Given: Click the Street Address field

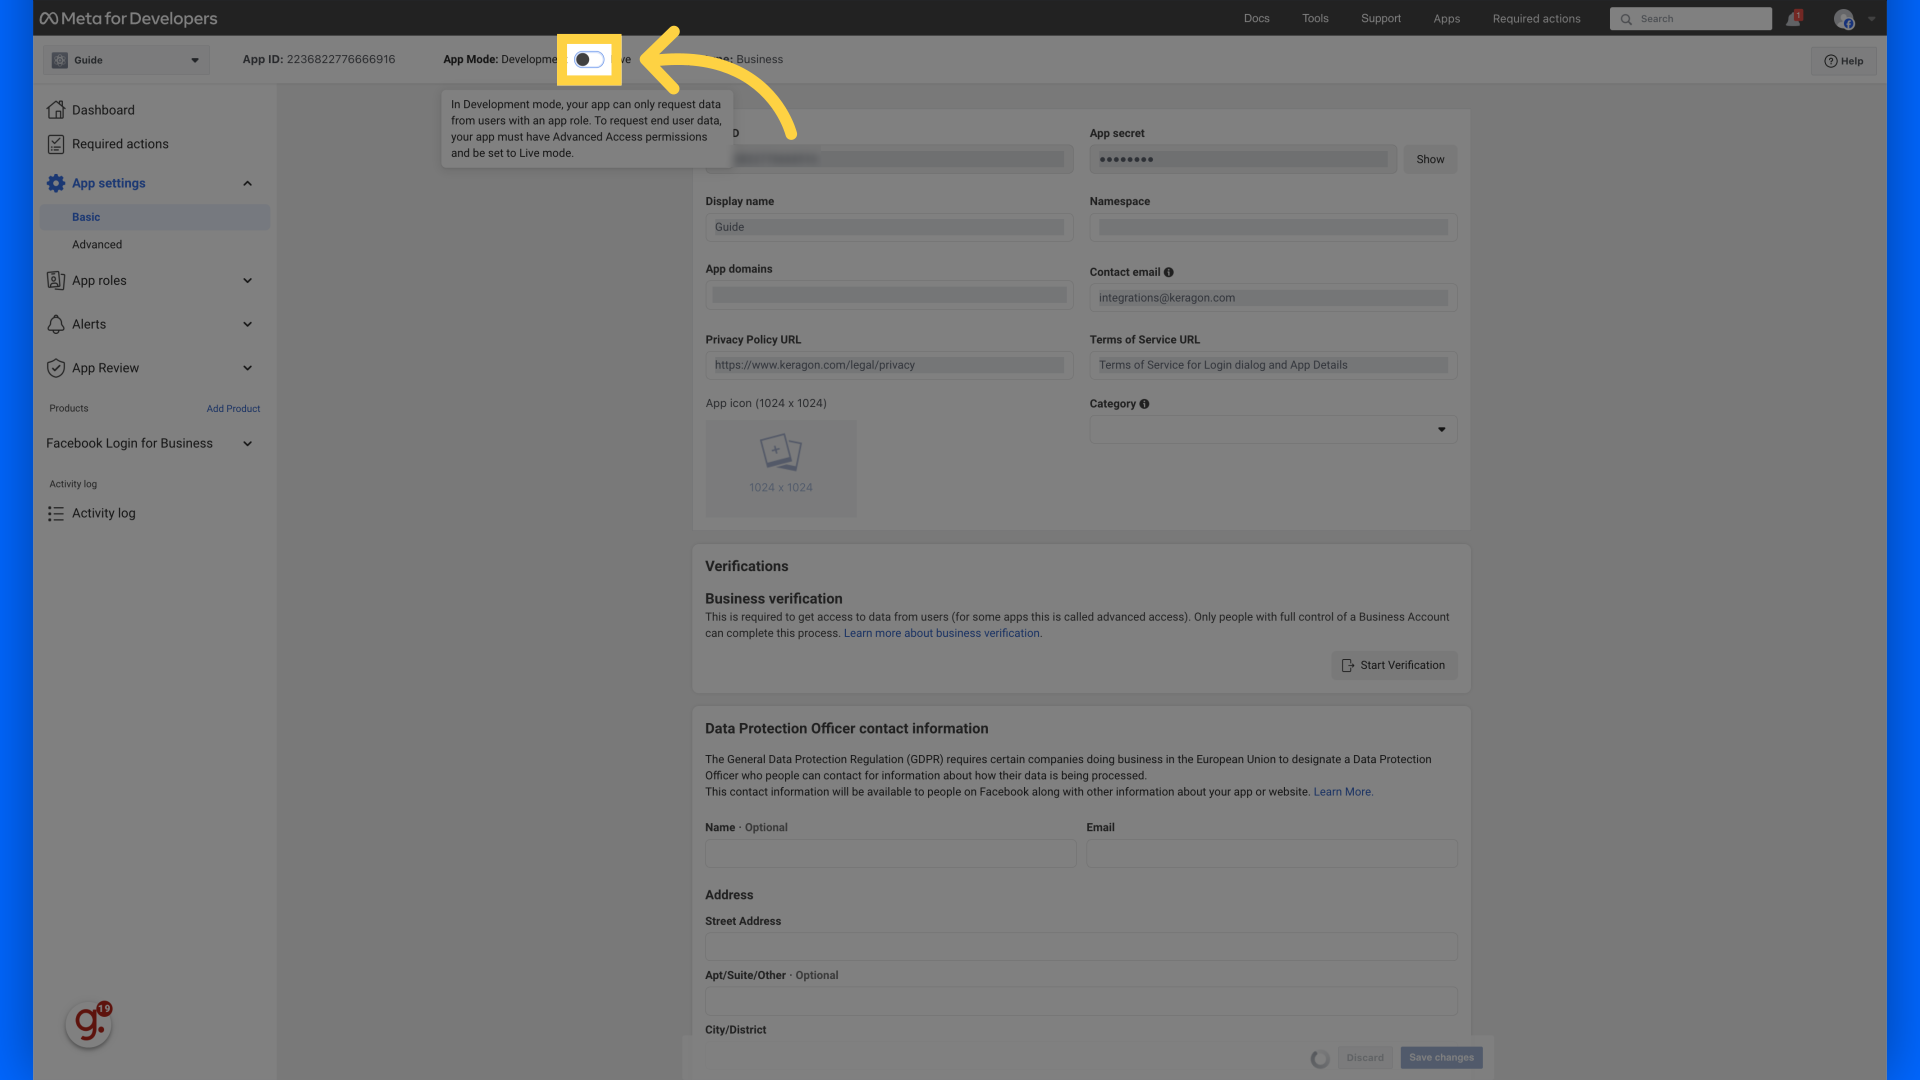Looking at the screenshot, I should point(1081,947).
